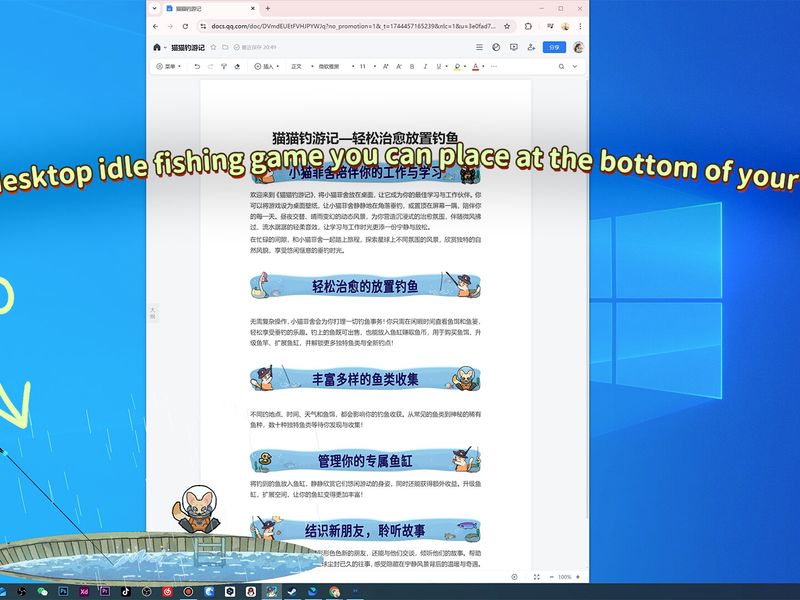Open WeChat from the taskbar
The width and height of the screenshot is (800, 600).
click(42, 592)
